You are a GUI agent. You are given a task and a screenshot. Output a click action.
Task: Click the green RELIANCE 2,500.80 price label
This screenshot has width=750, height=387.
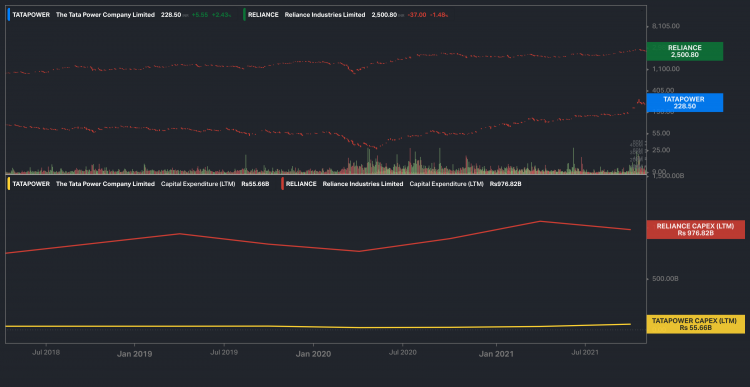coord(684,51)
